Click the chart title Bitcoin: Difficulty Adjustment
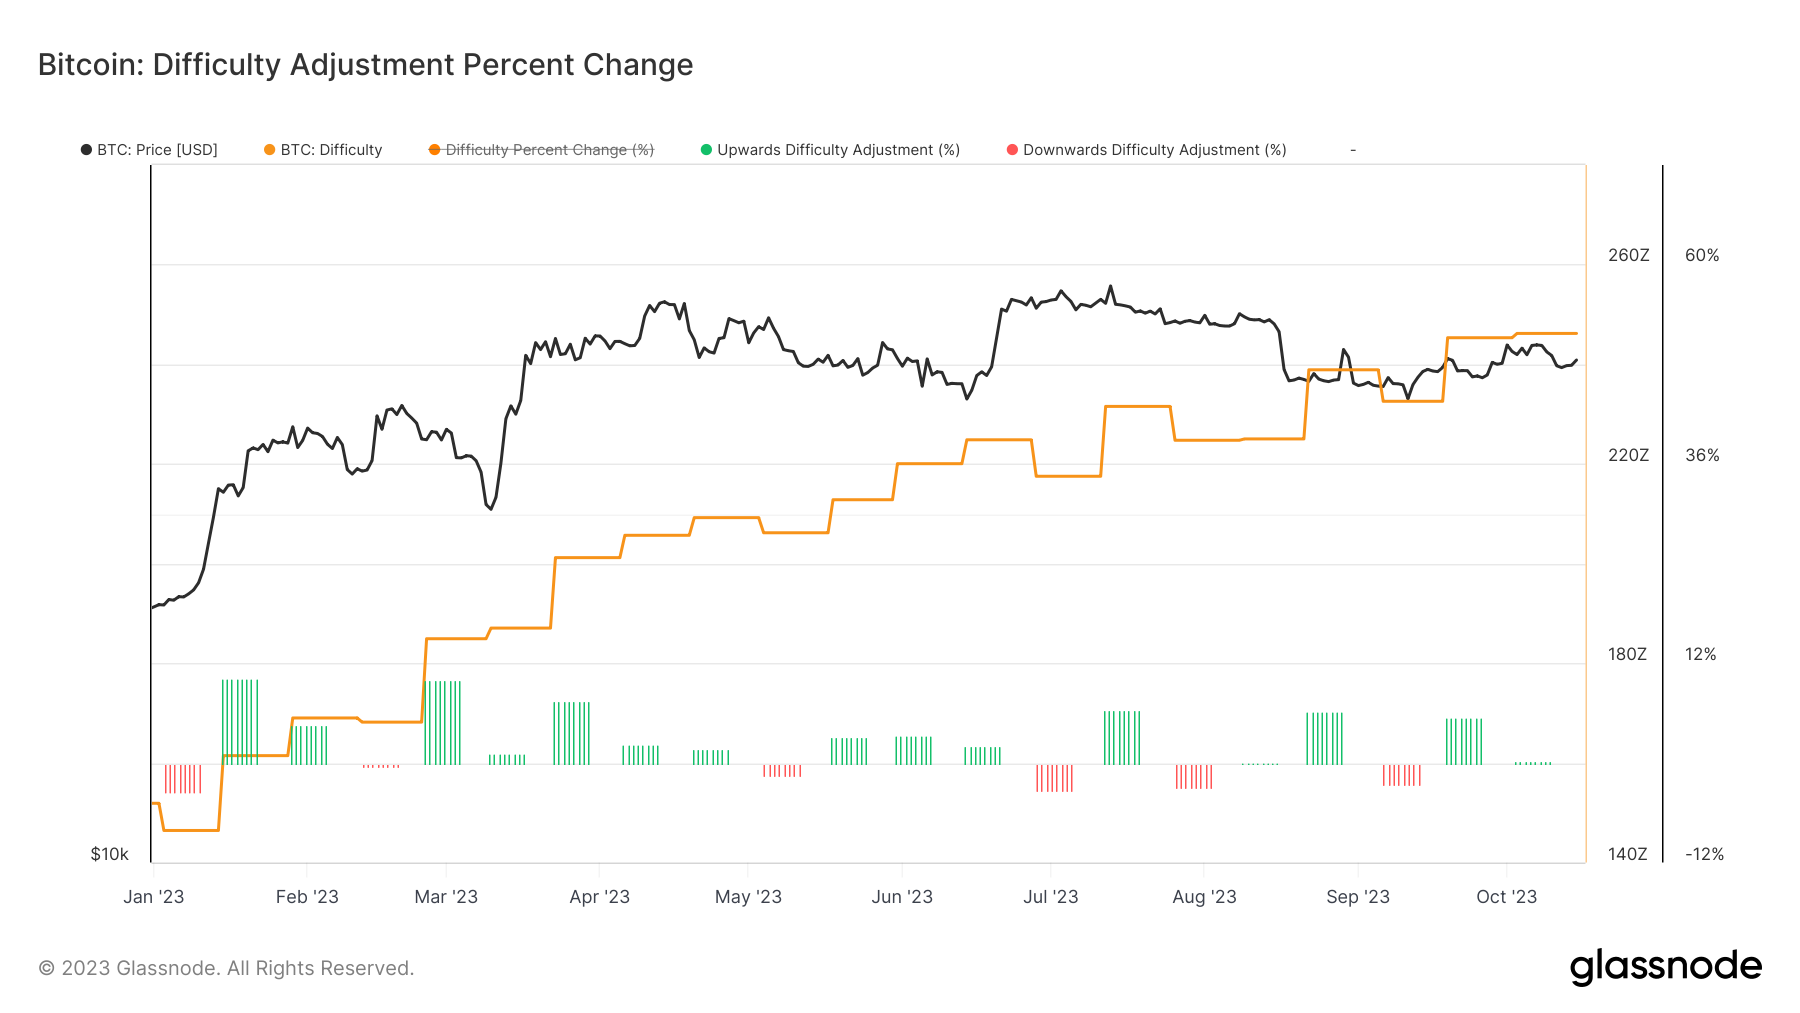 coord(365,65)
